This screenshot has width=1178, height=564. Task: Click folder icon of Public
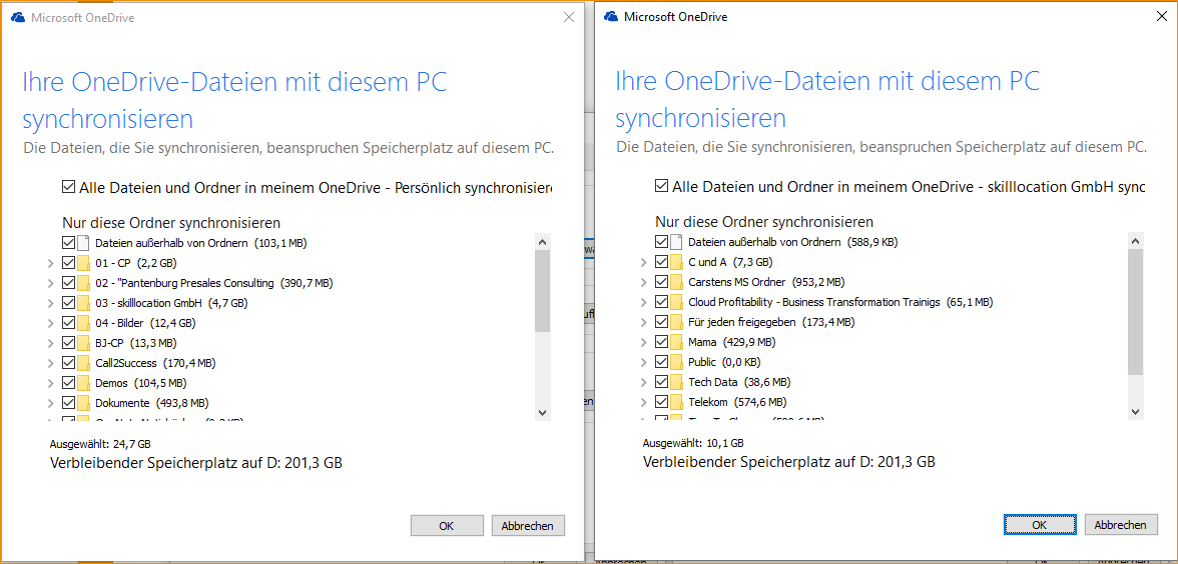coord(677,361)
